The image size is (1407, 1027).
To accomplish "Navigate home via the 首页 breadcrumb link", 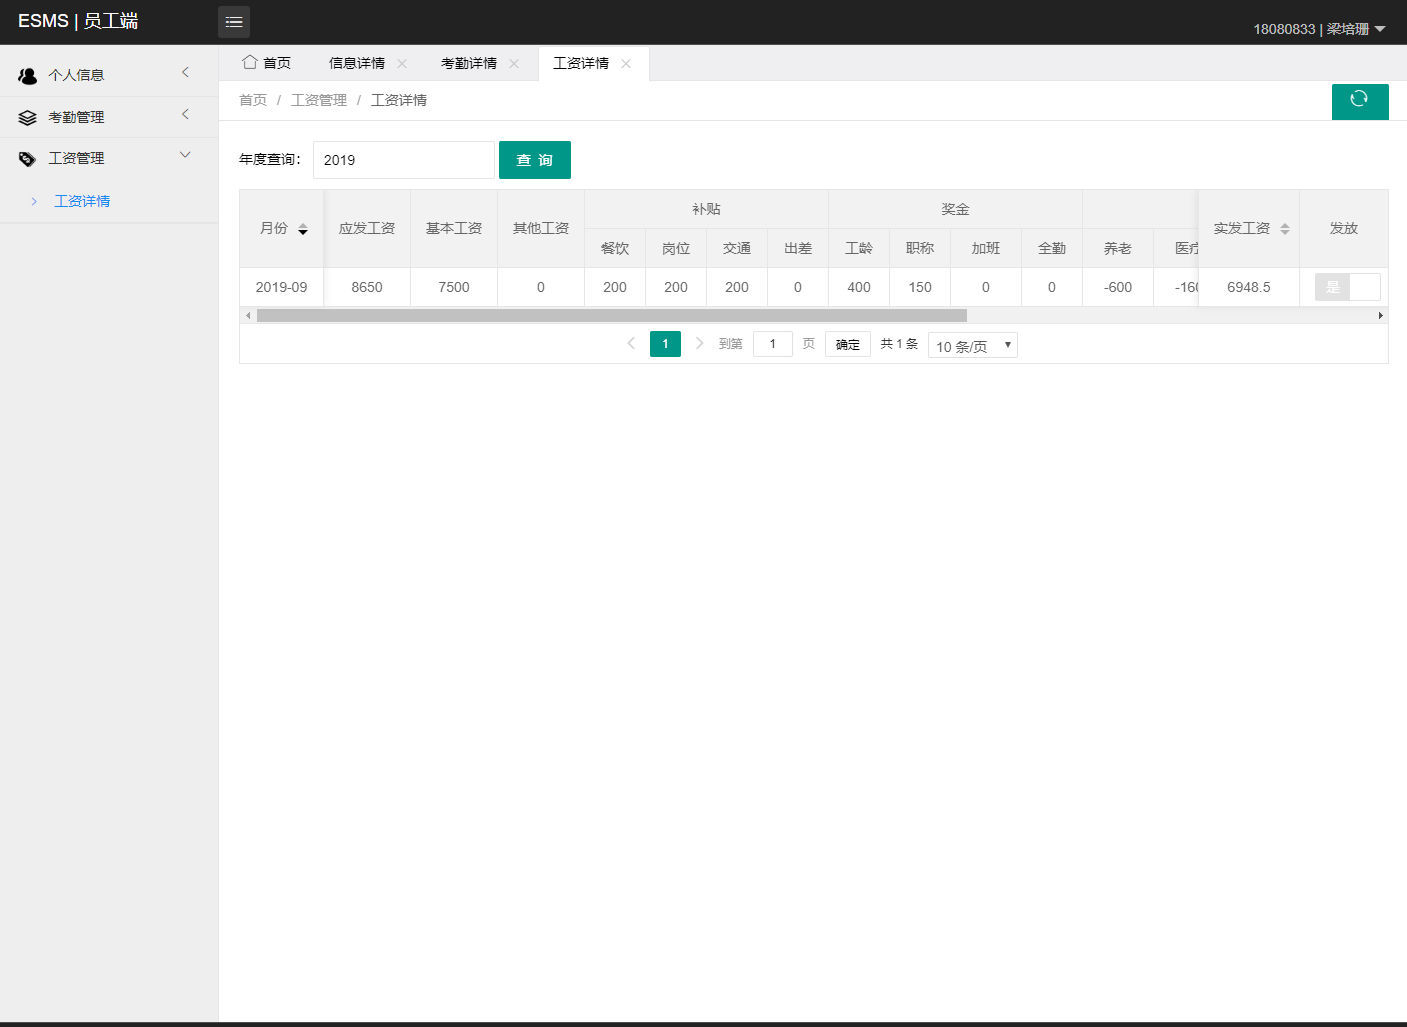I will point(252,99).
